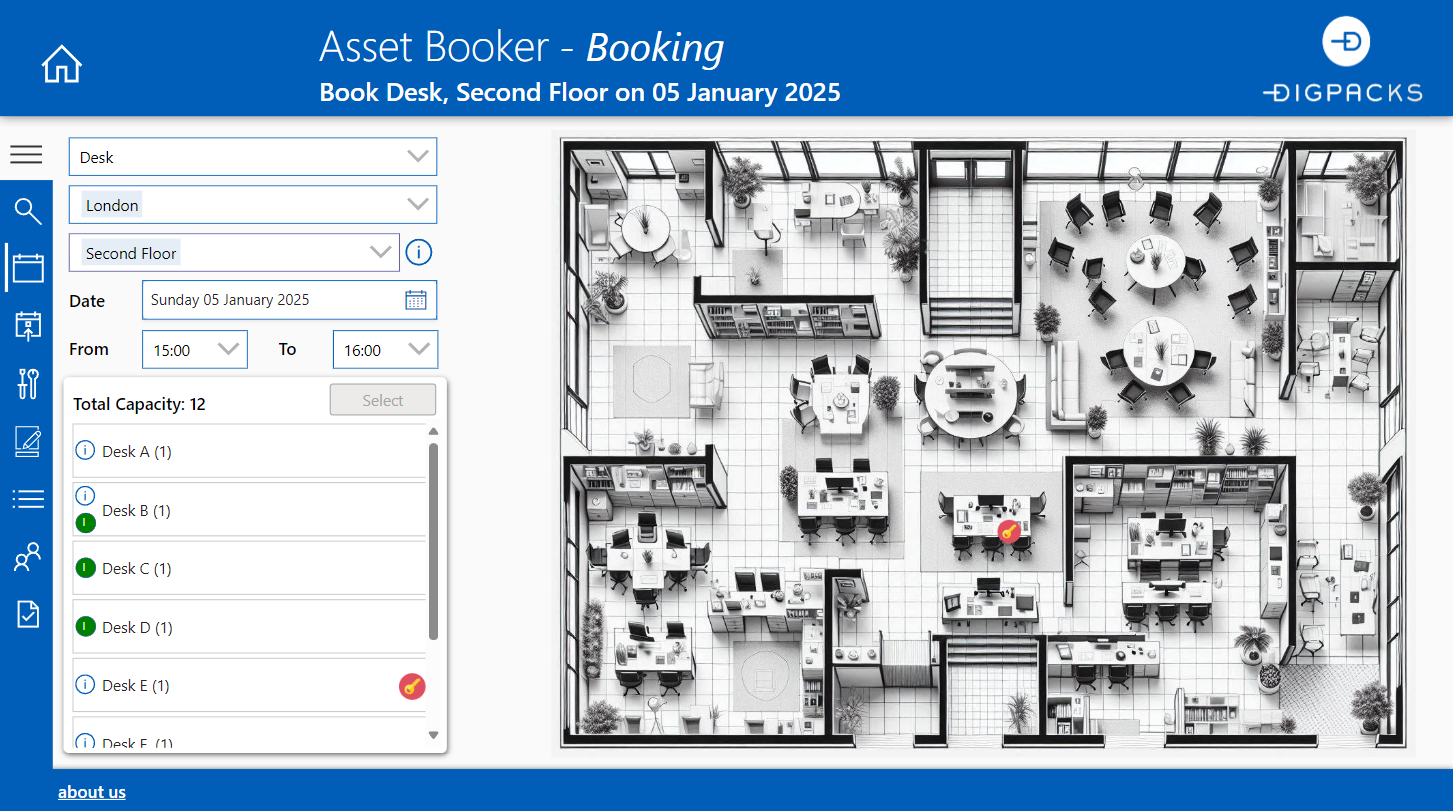
Task: Open the date picker calendar icon
Action: click(x=416, y=300)
